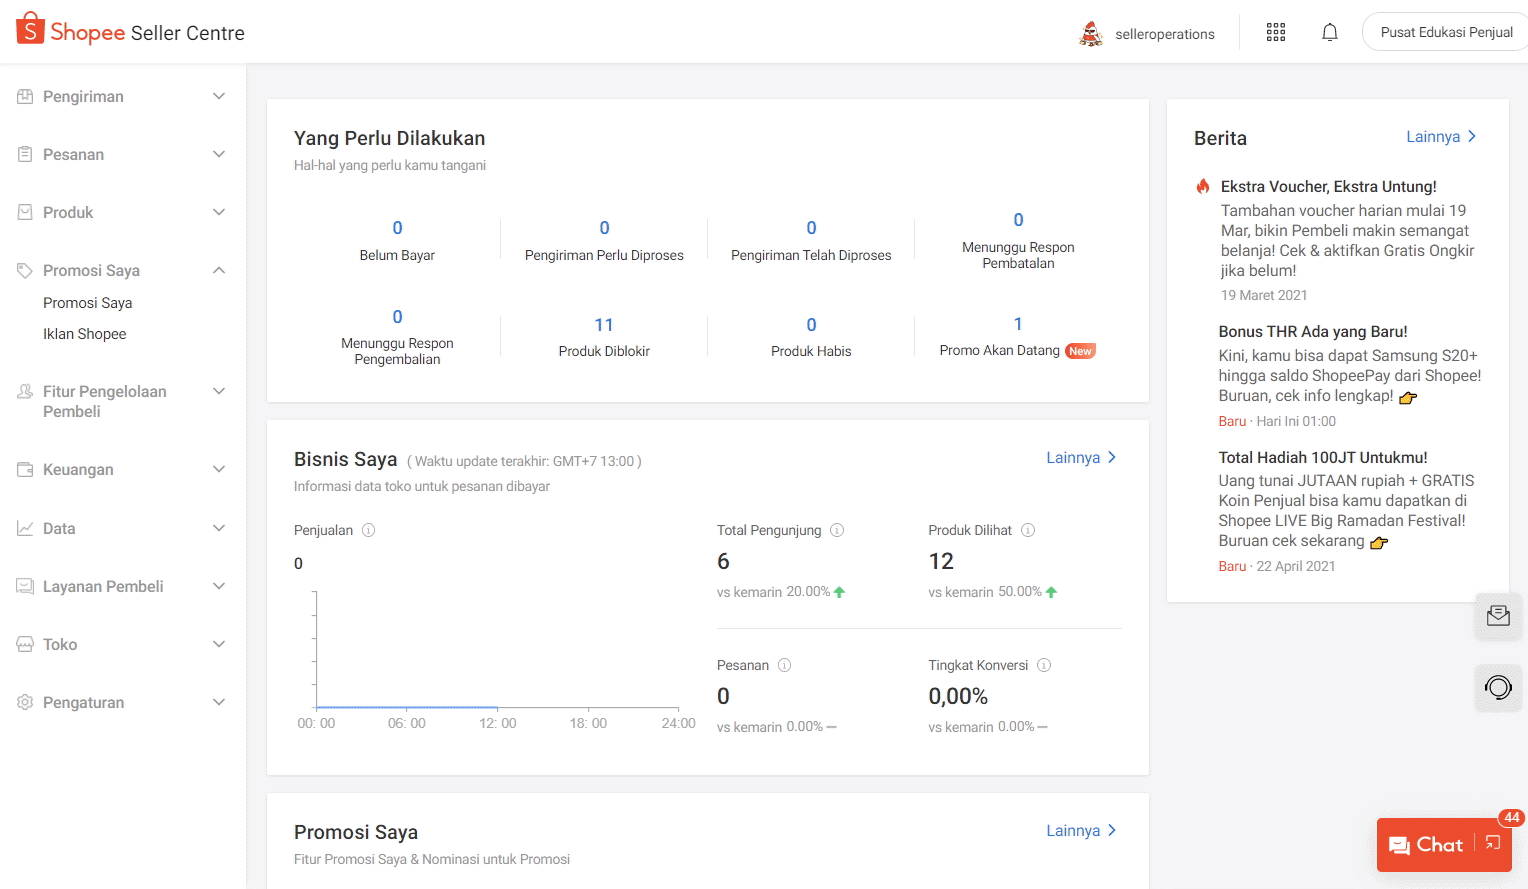This screenshot has height=889, width=1528.
Task: Select Iklan Shopee submenu item
Action: pos(85,334)
